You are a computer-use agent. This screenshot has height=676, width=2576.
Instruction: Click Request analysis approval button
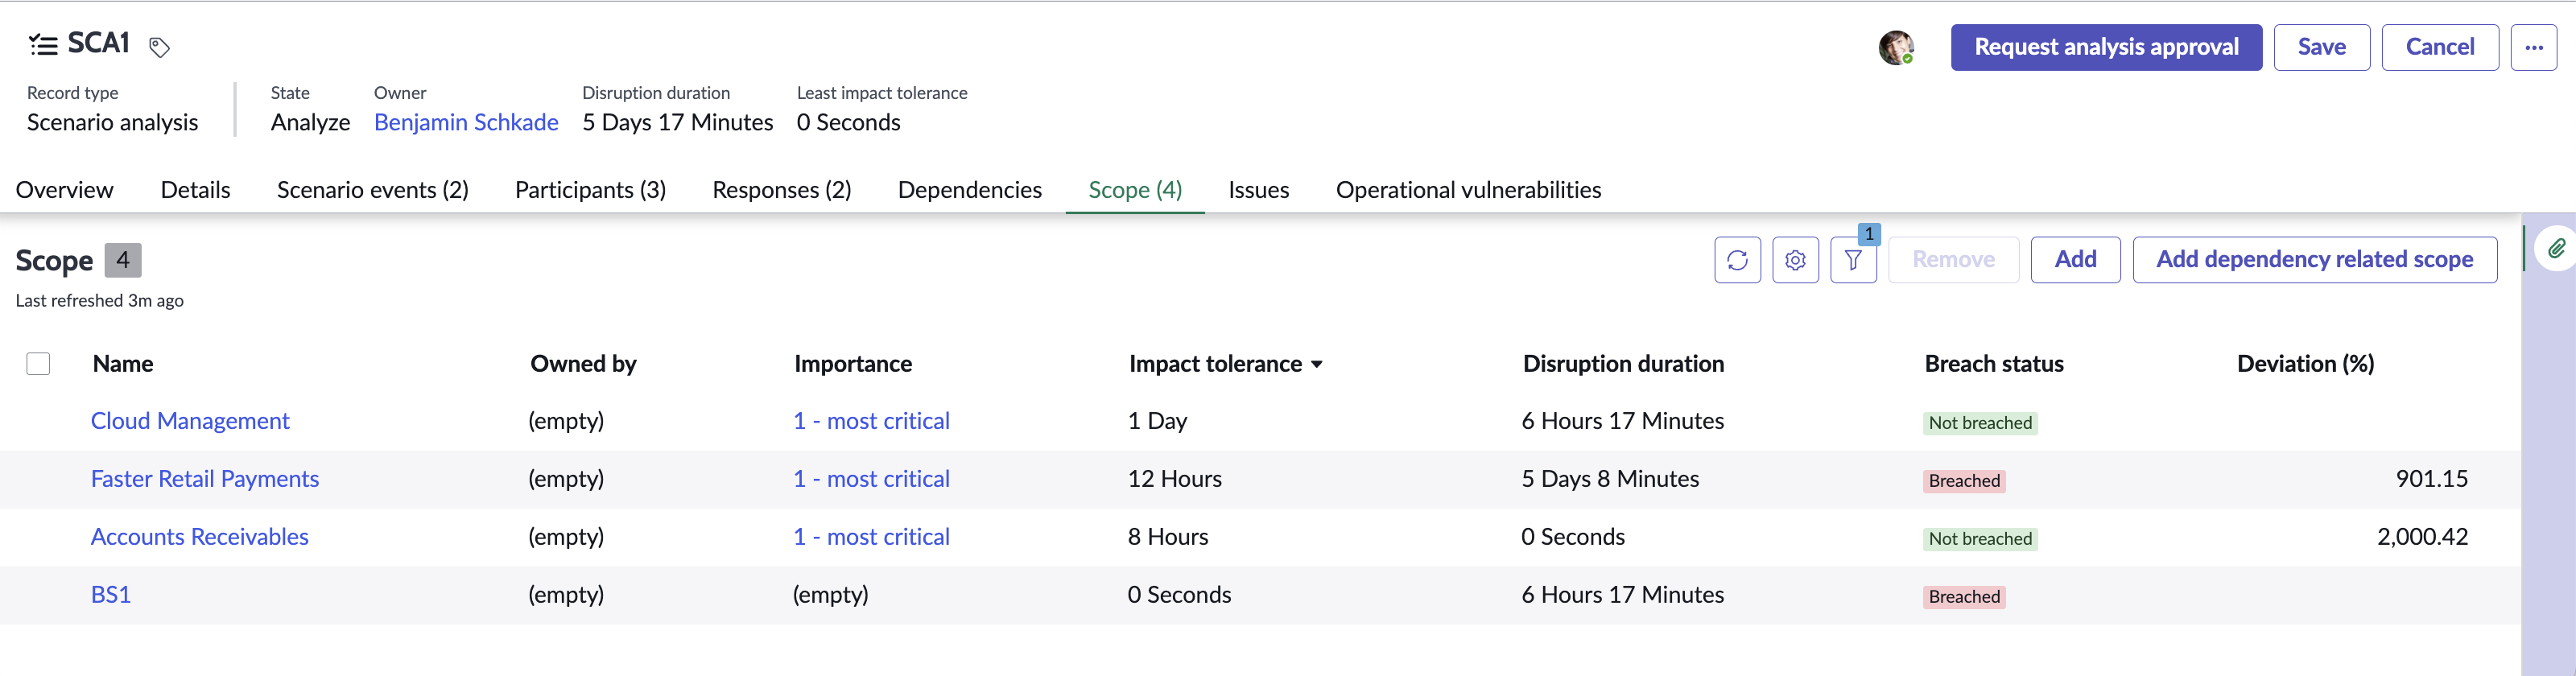2106,47
